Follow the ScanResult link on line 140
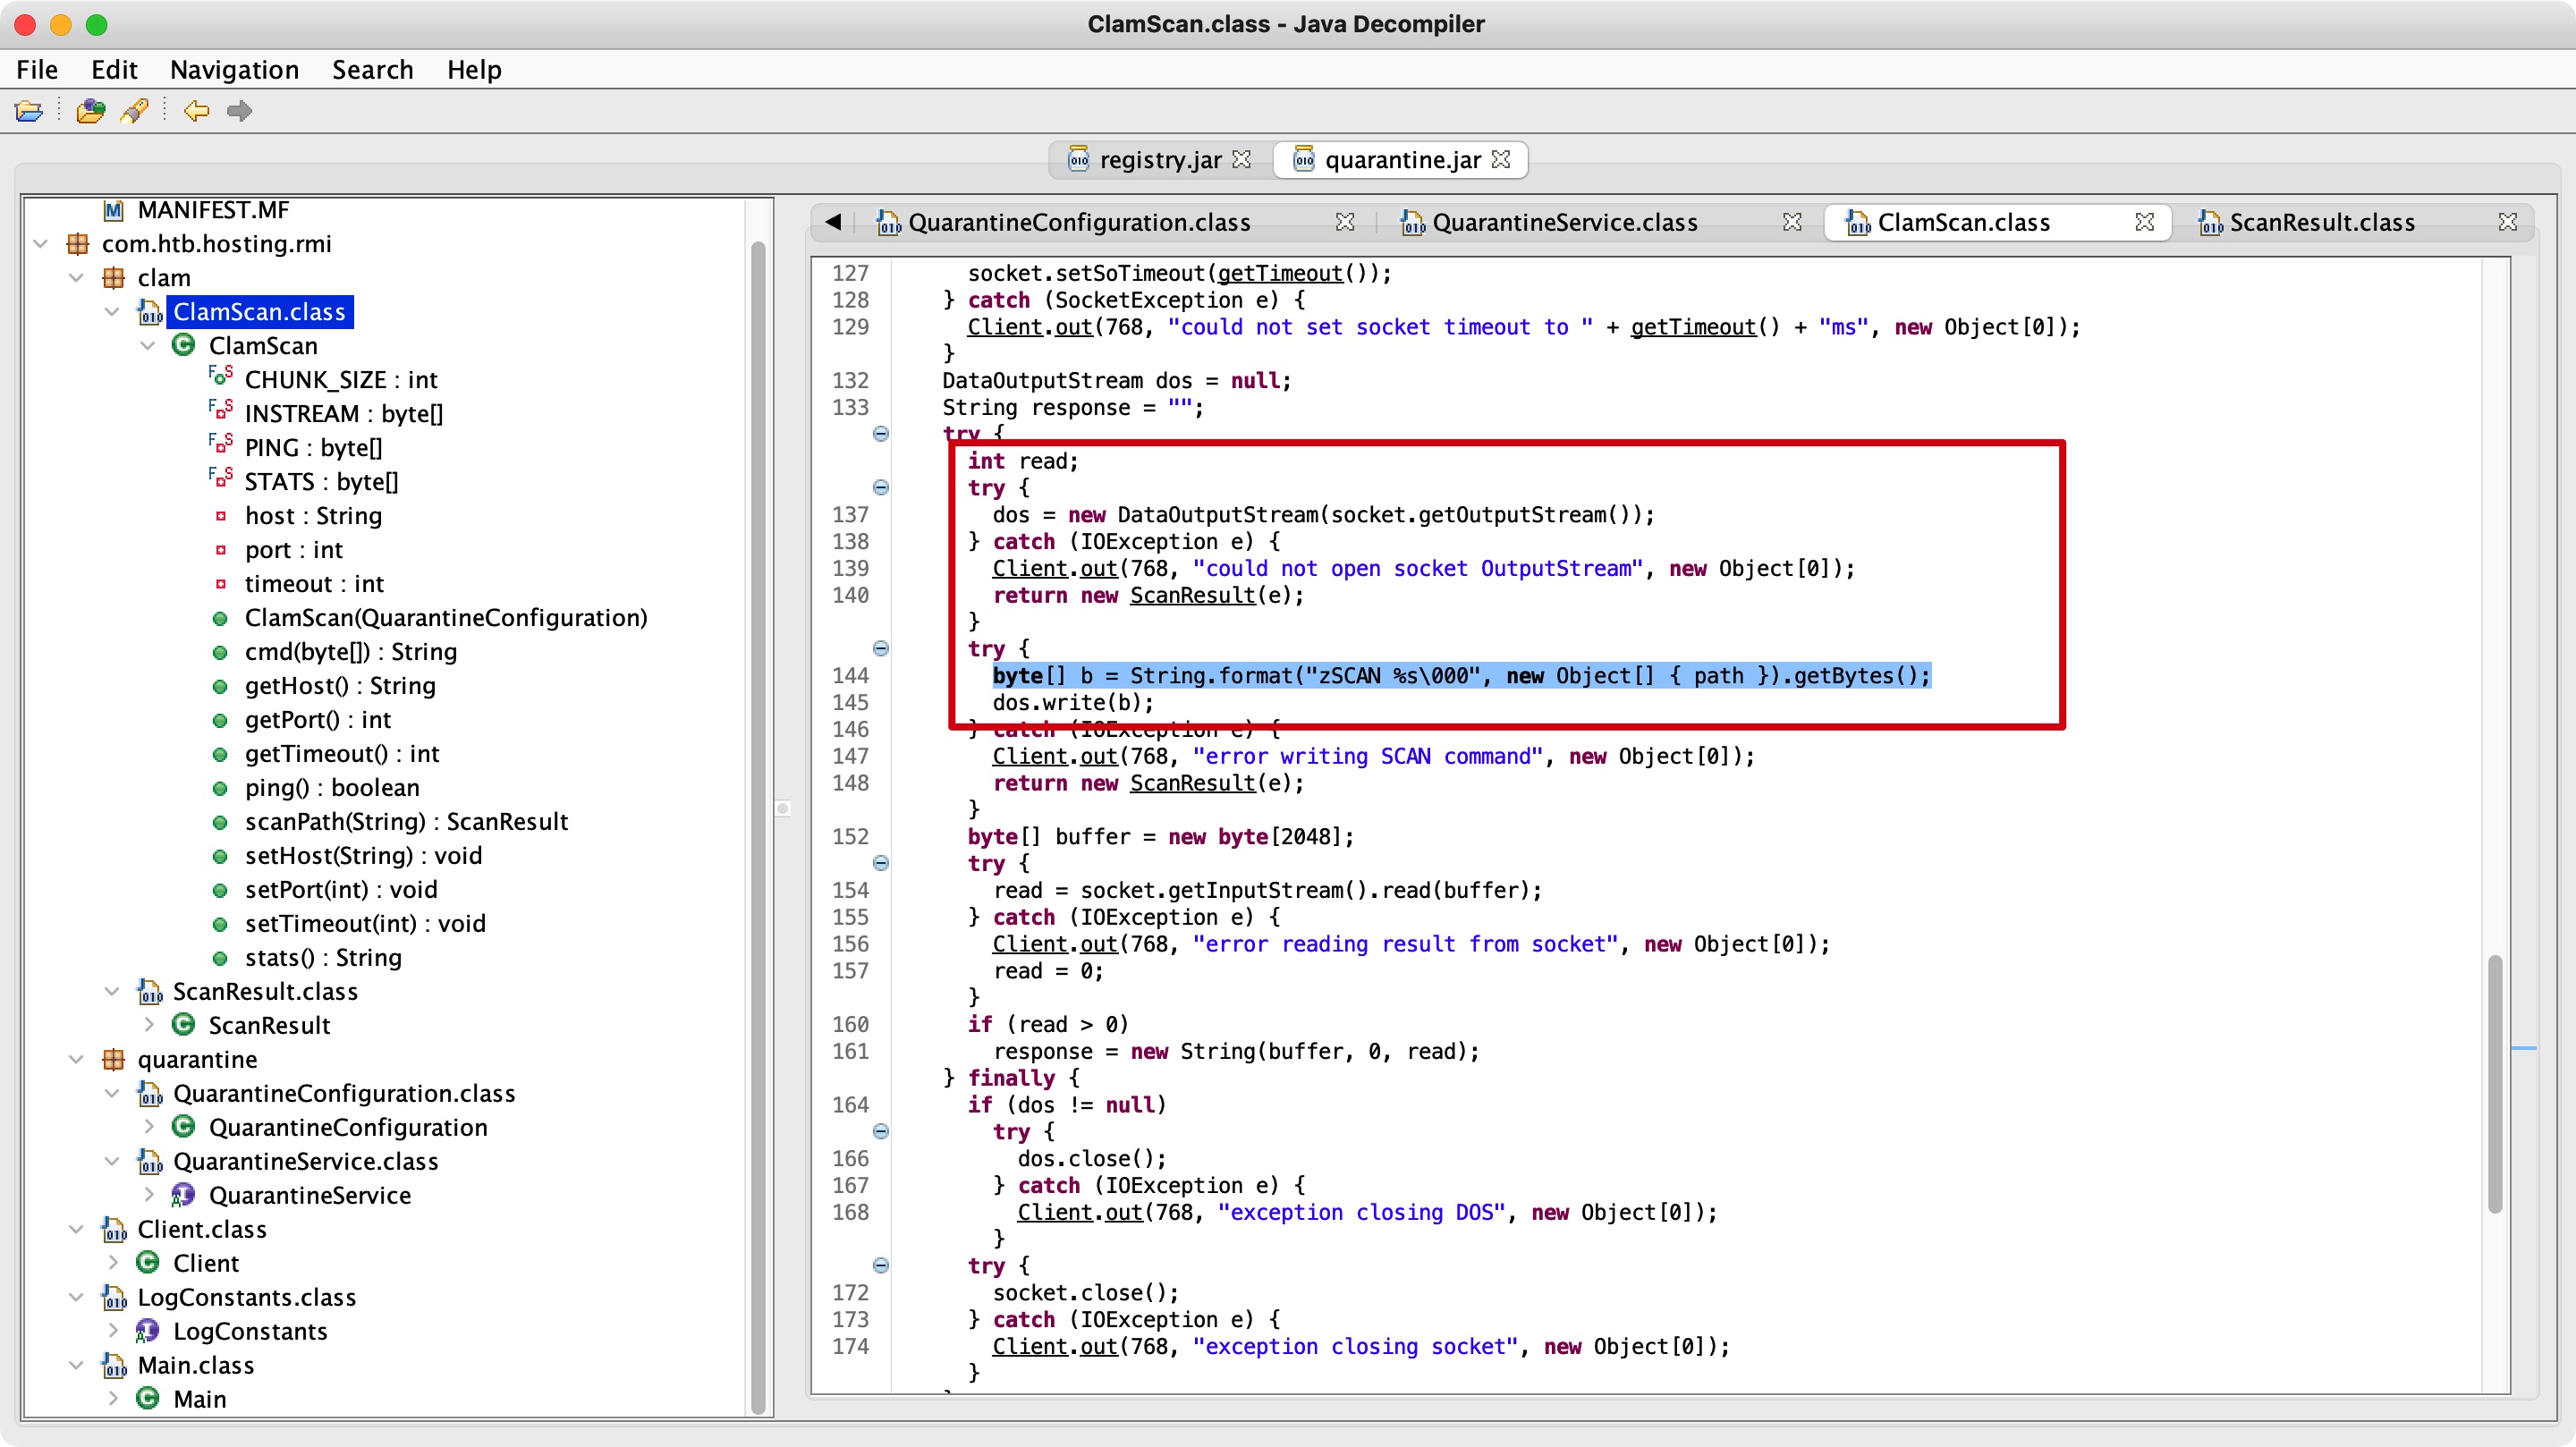The width and height of the screenshot is (2576, 1447). pyautogui.click(x=1191, y=596)
